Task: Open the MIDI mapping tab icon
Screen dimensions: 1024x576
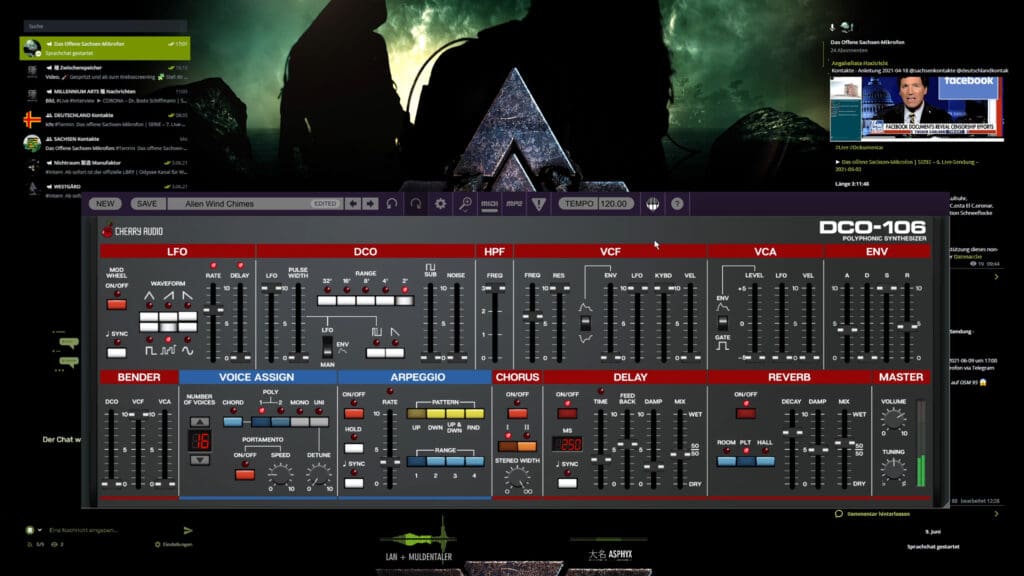Action: tap(489, 204)
